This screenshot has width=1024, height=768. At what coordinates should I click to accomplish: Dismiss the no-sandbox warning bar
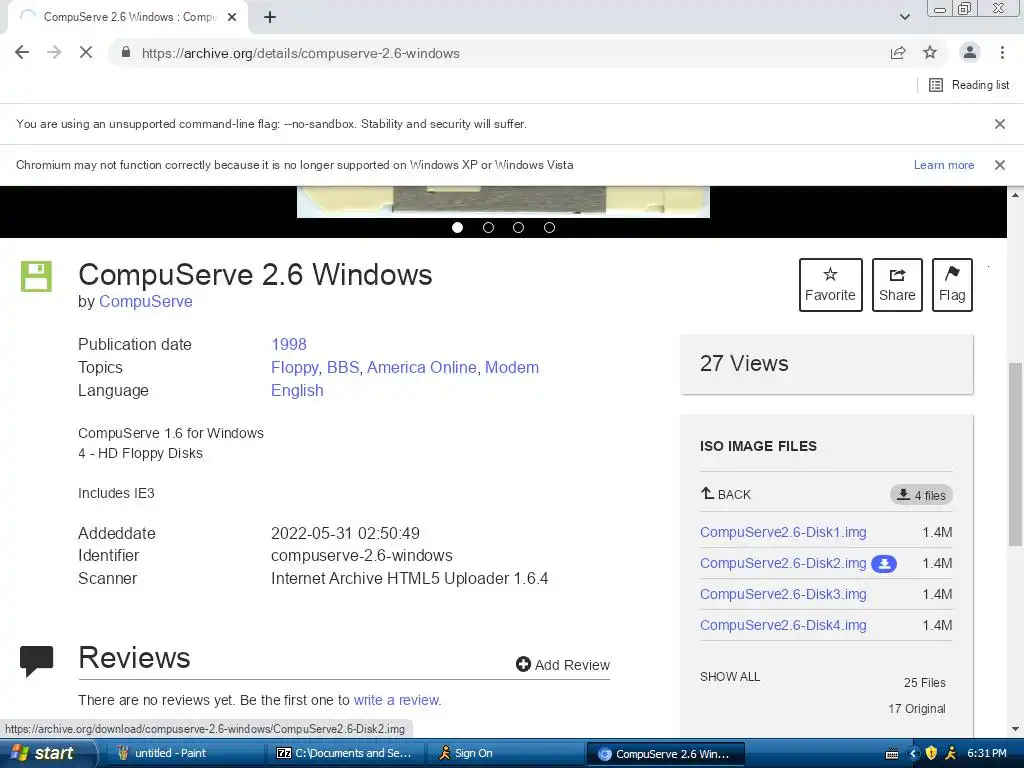point(999,123)
